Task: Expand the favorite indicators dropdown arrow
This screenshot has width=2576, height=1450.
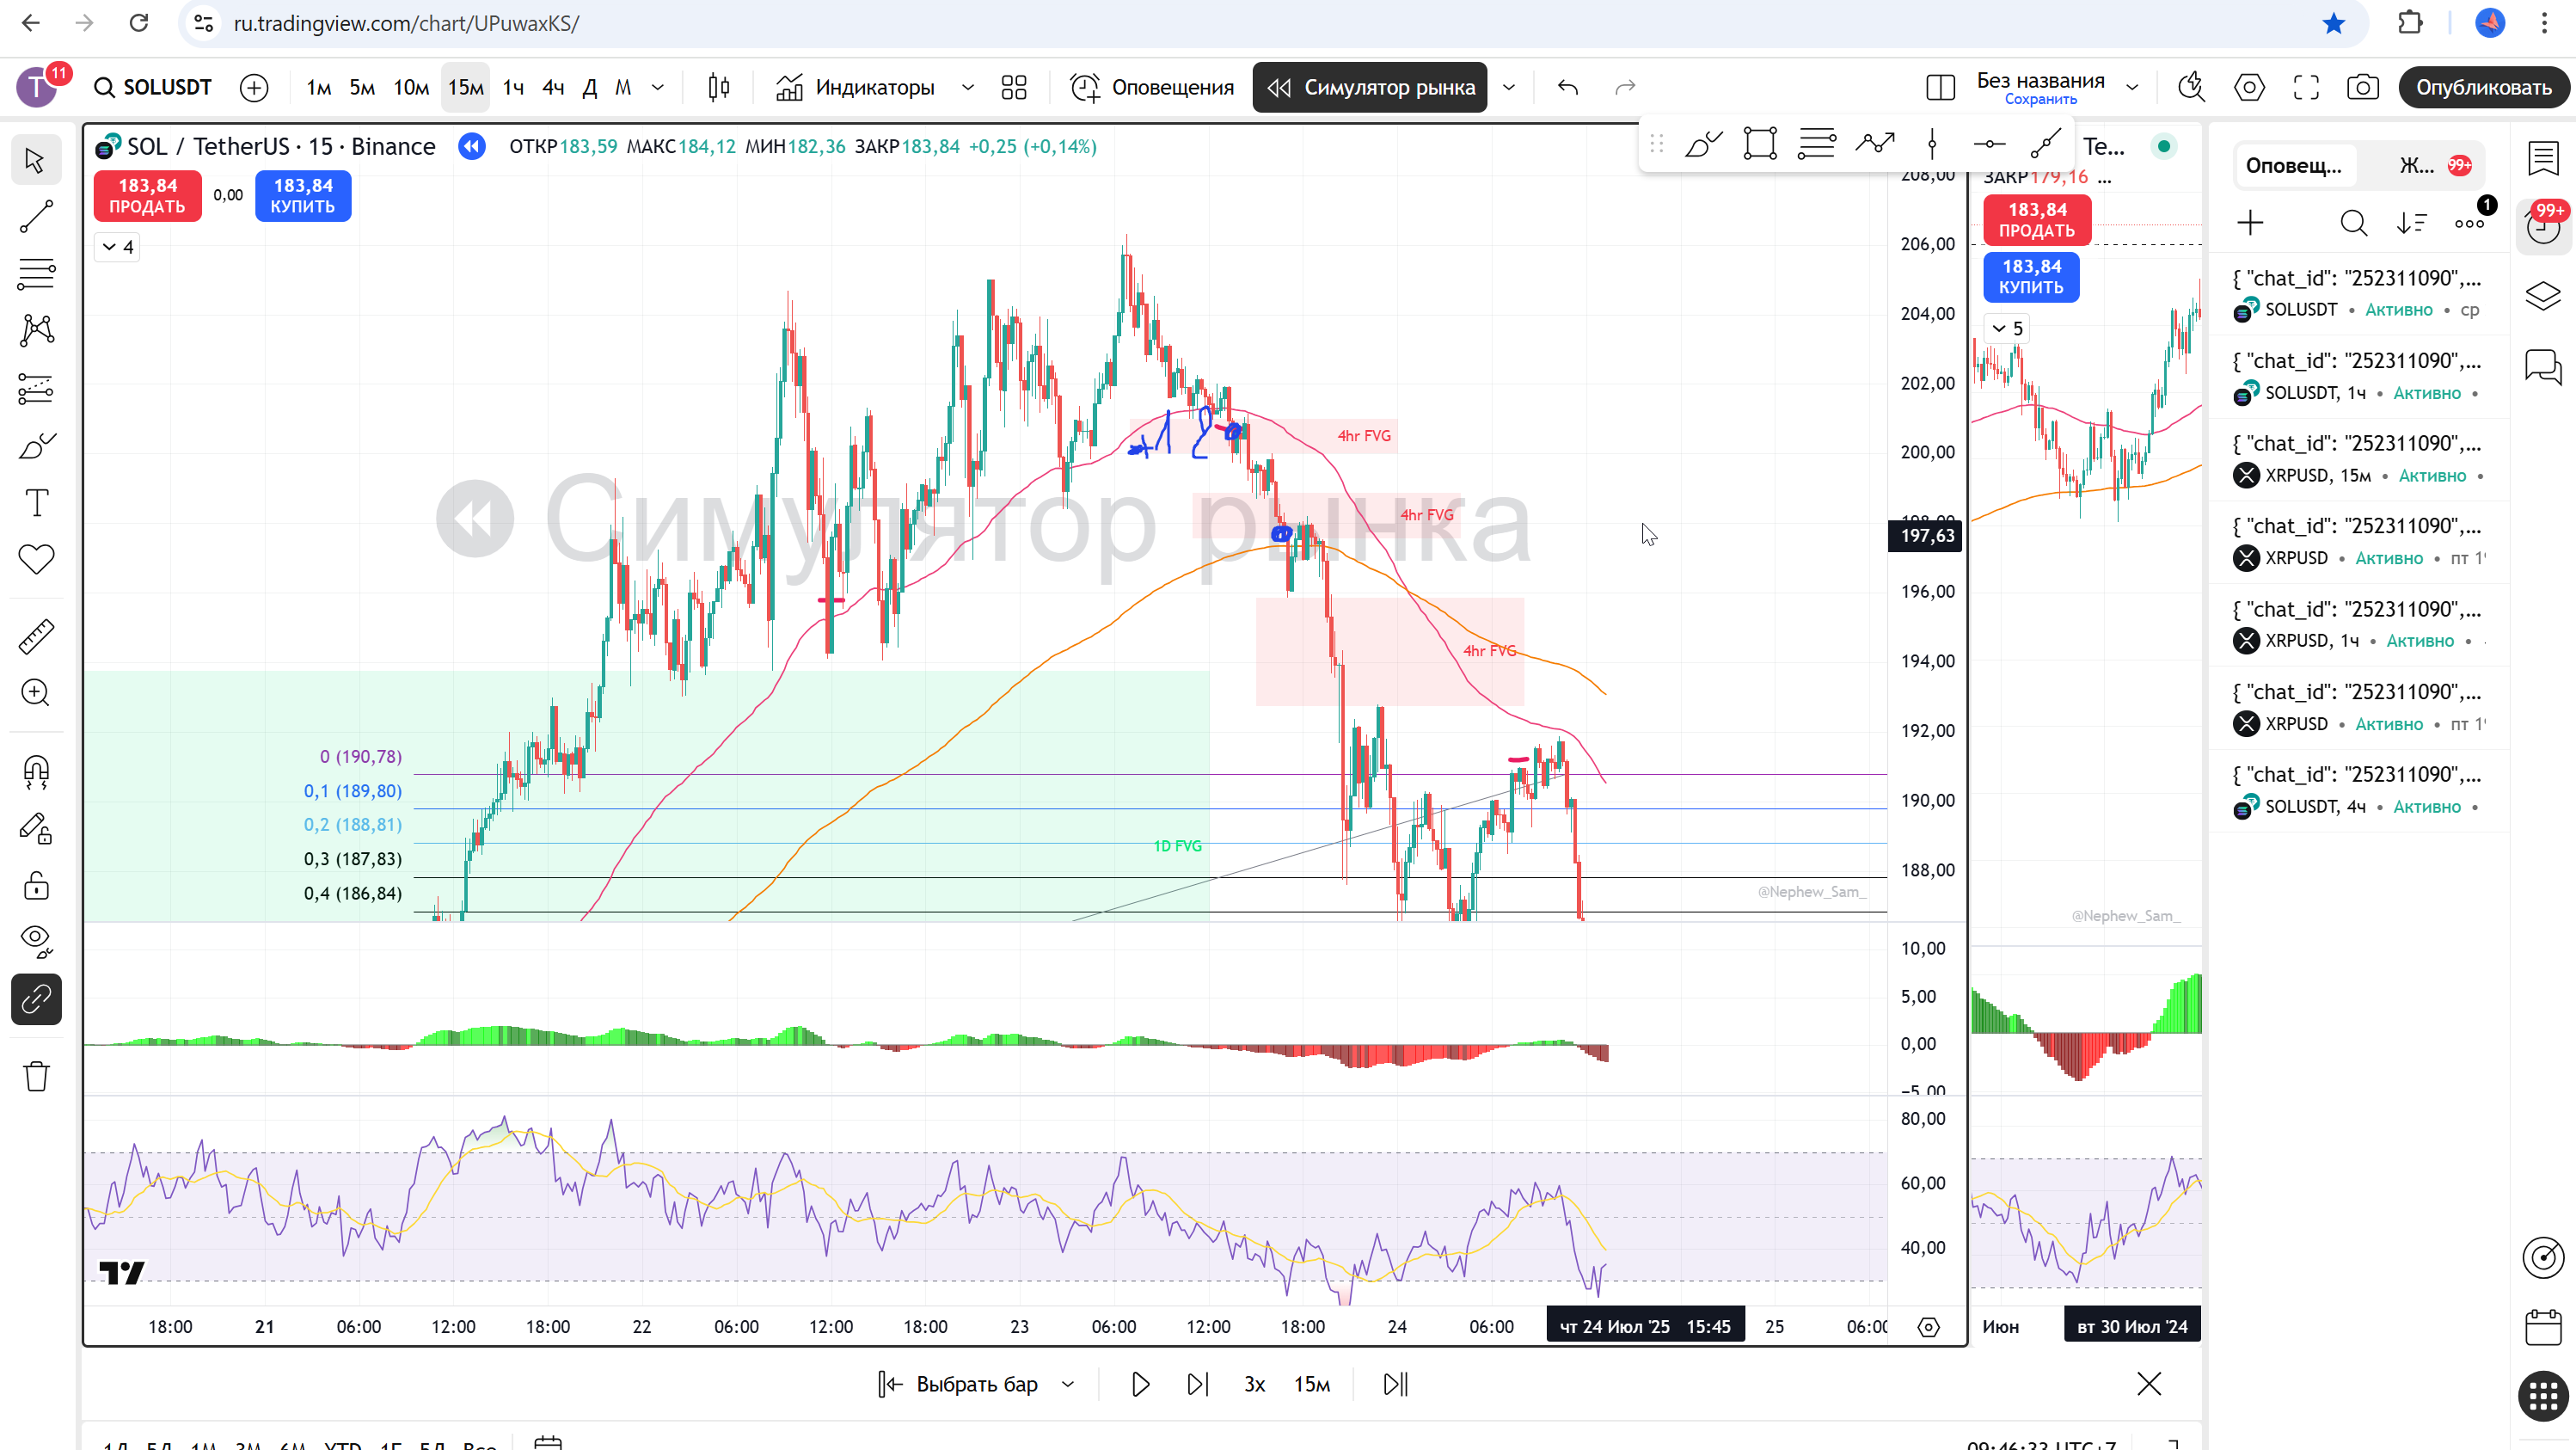Action: click(x=967, y=88)
